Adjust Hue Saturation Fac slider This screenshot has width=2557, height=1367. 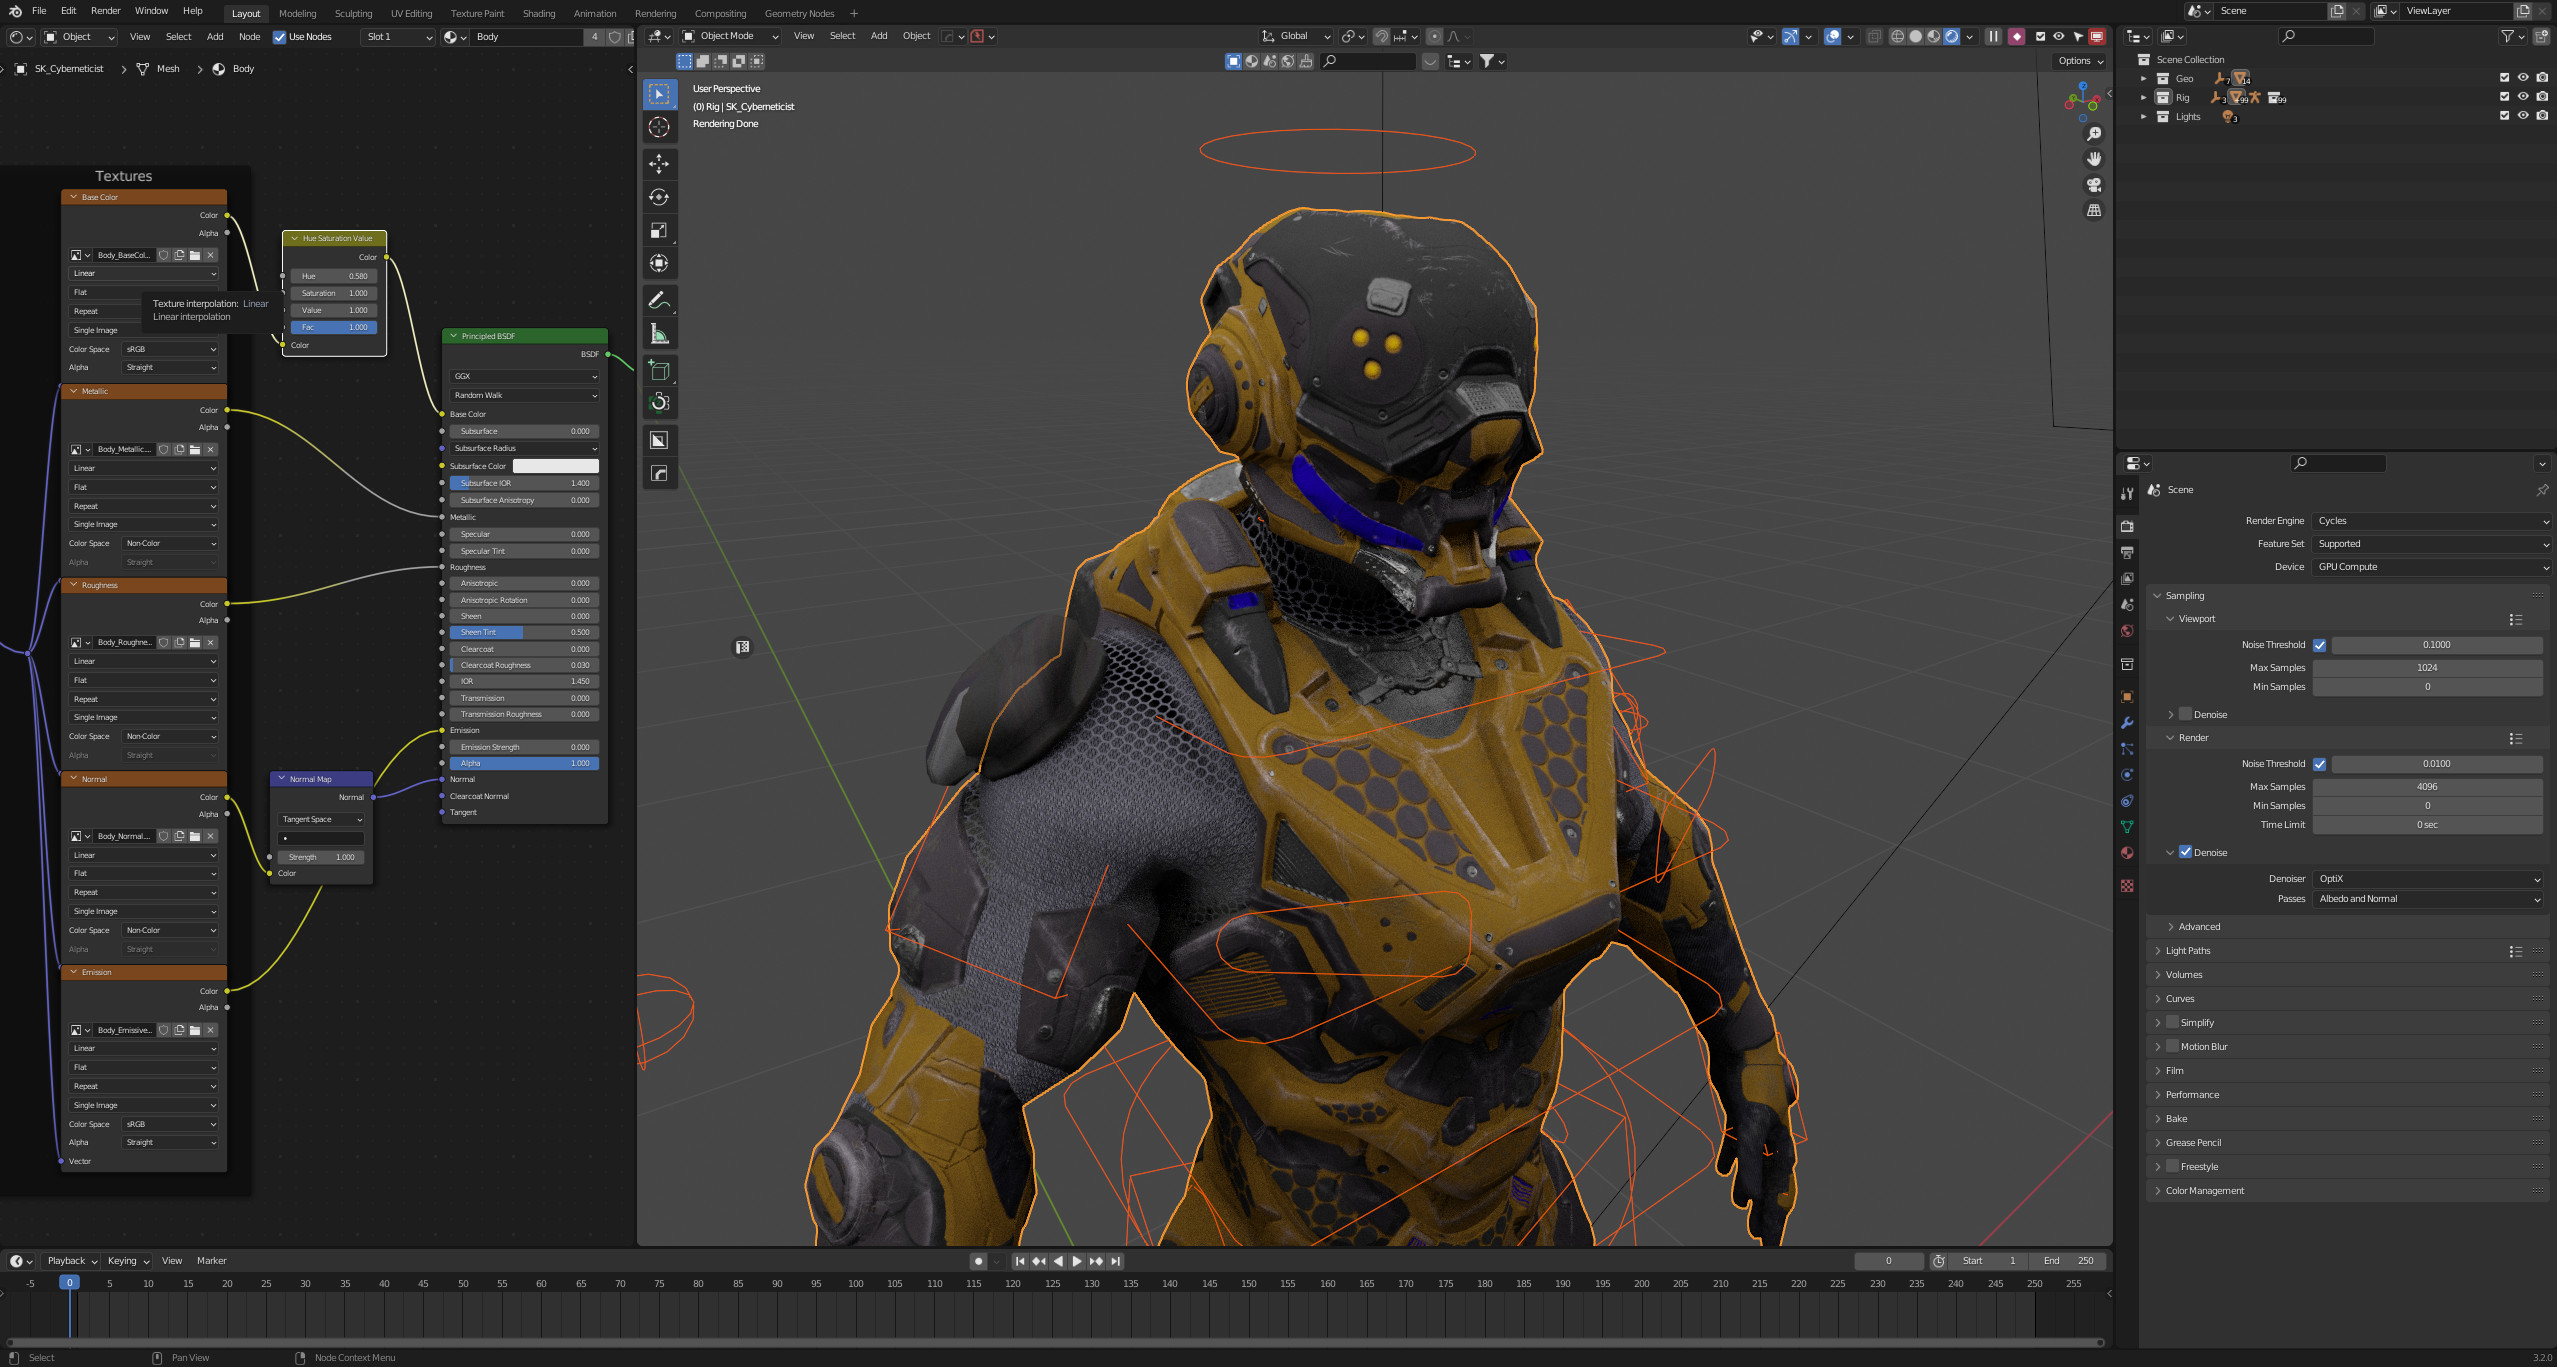pos(334,328)
